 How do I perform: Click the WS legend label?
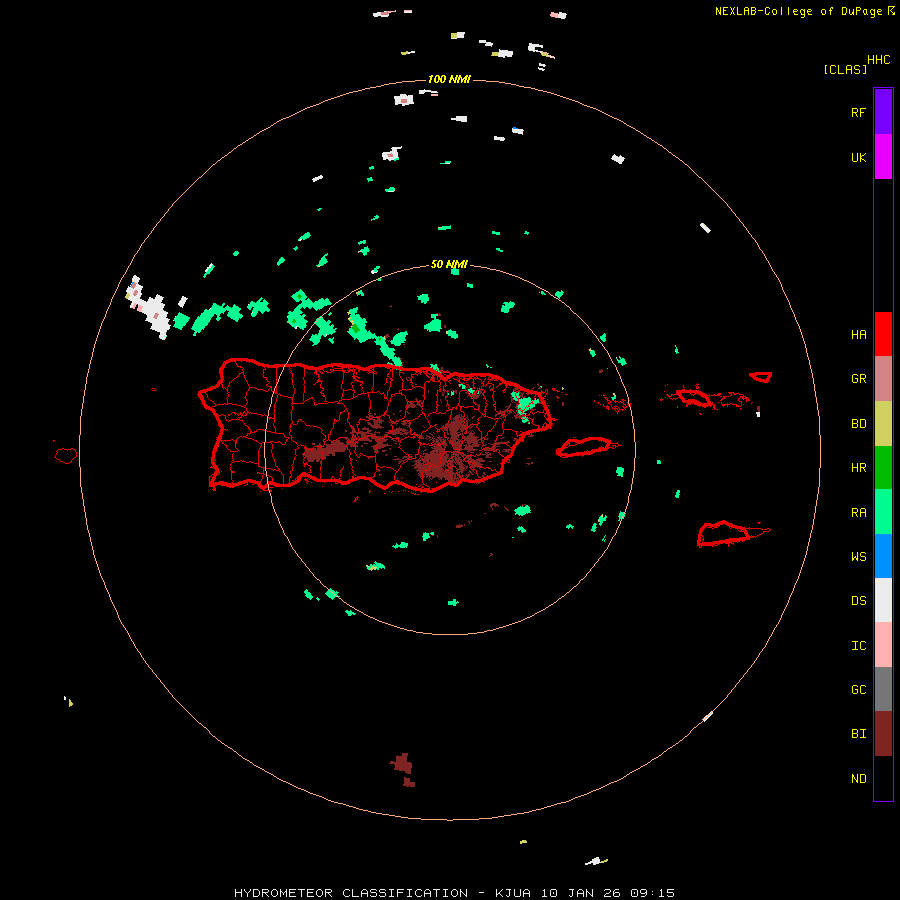[858, 557]
